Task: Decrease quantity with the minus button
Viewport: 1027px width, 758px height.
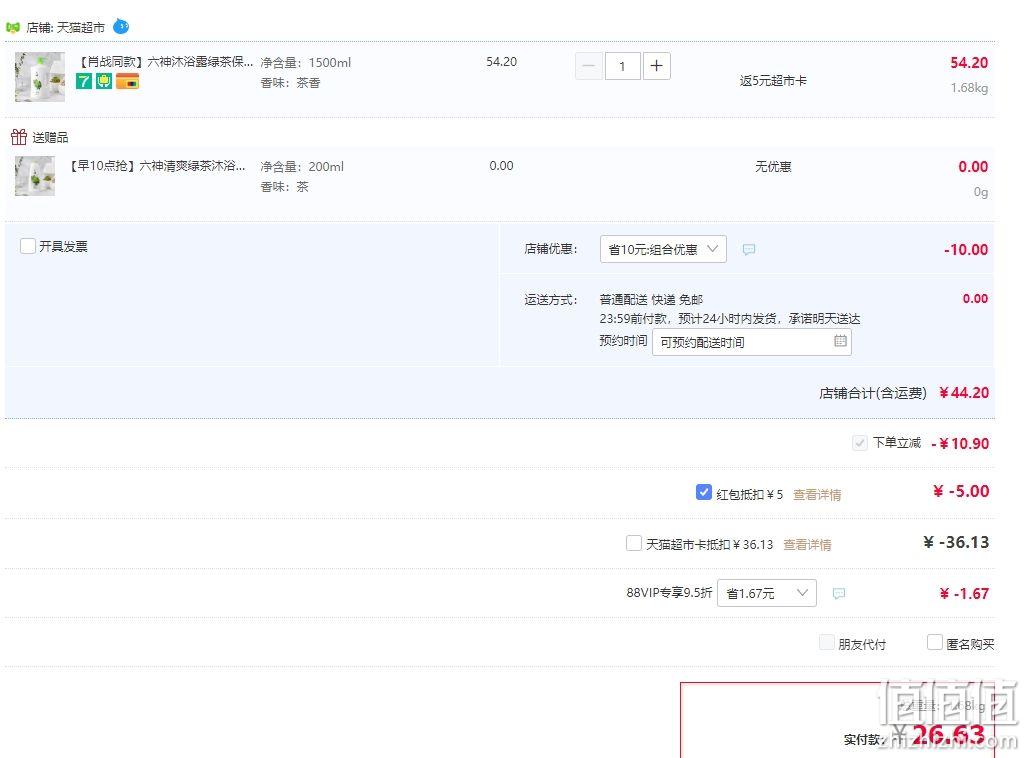Action: (589, 66)
